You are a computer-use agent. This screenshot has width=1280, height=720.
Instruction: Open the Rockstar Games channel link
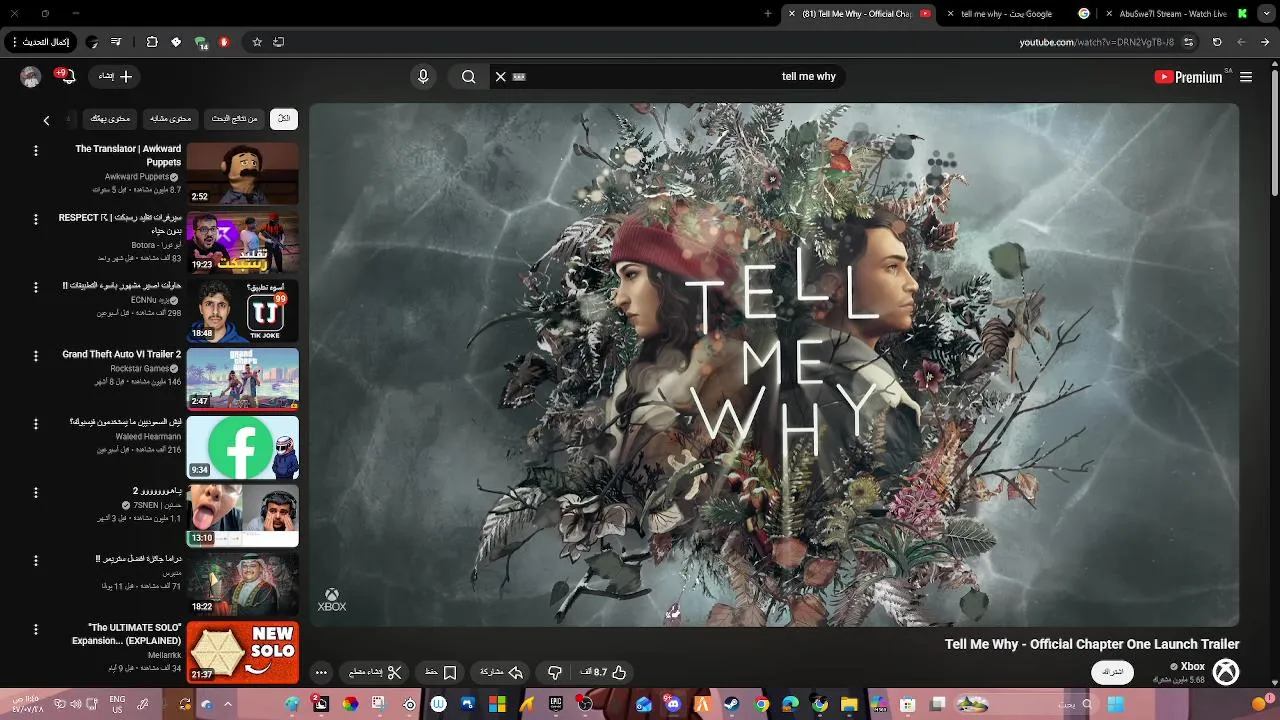point(139,369)
